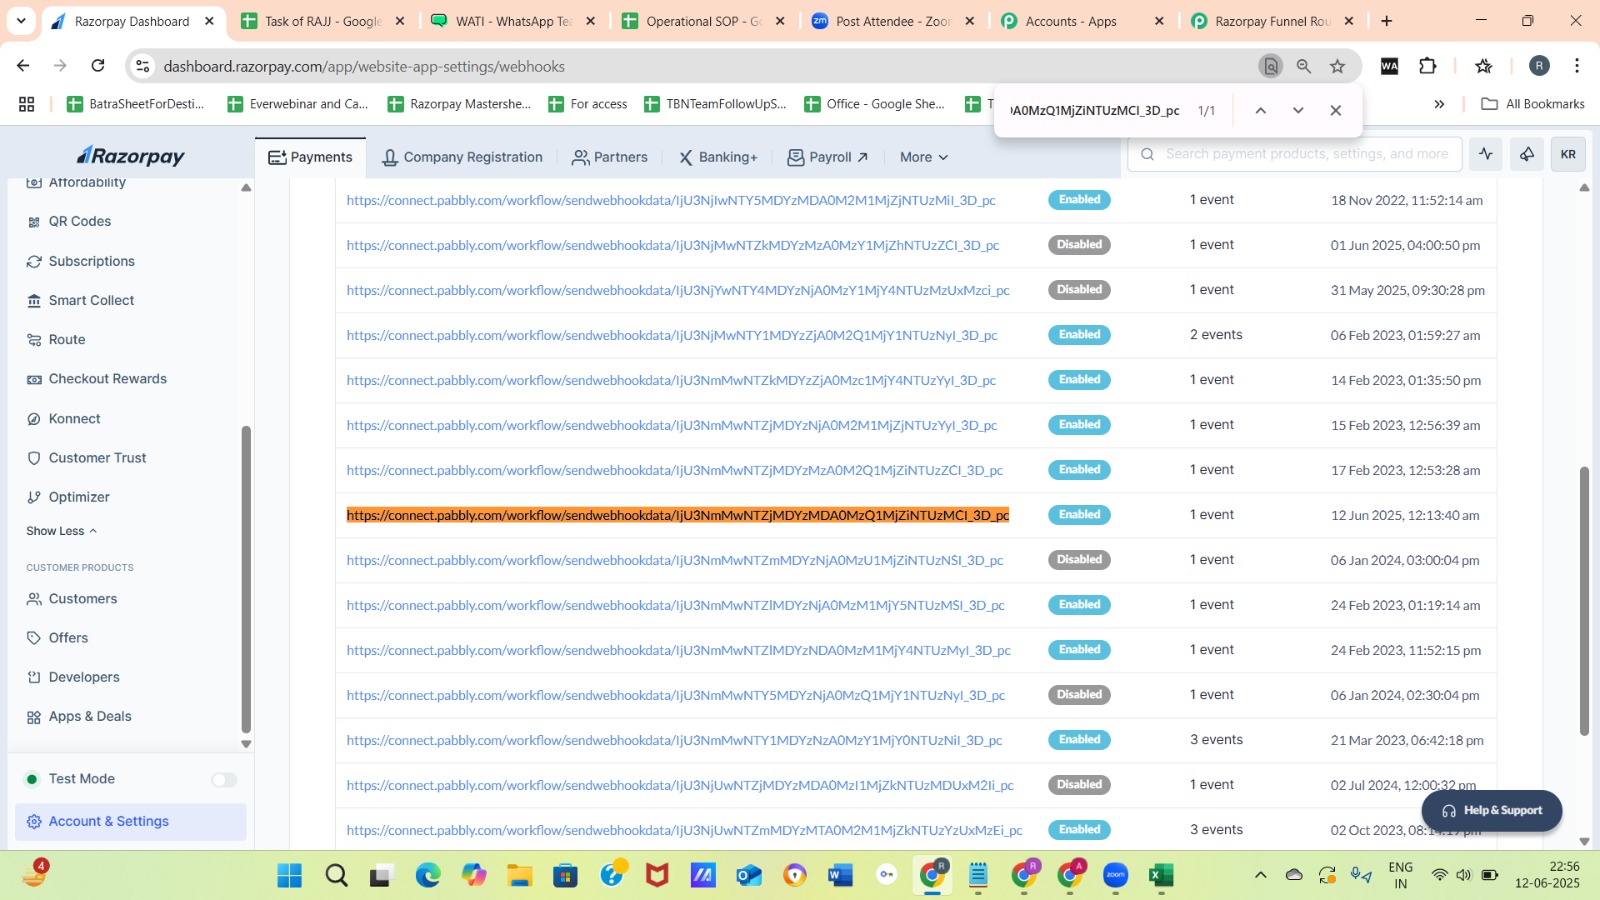The height and width of the screenshot is (900, 1600).
Task: Bookmark this page with star icon
Action: (x=1338, y=66)
